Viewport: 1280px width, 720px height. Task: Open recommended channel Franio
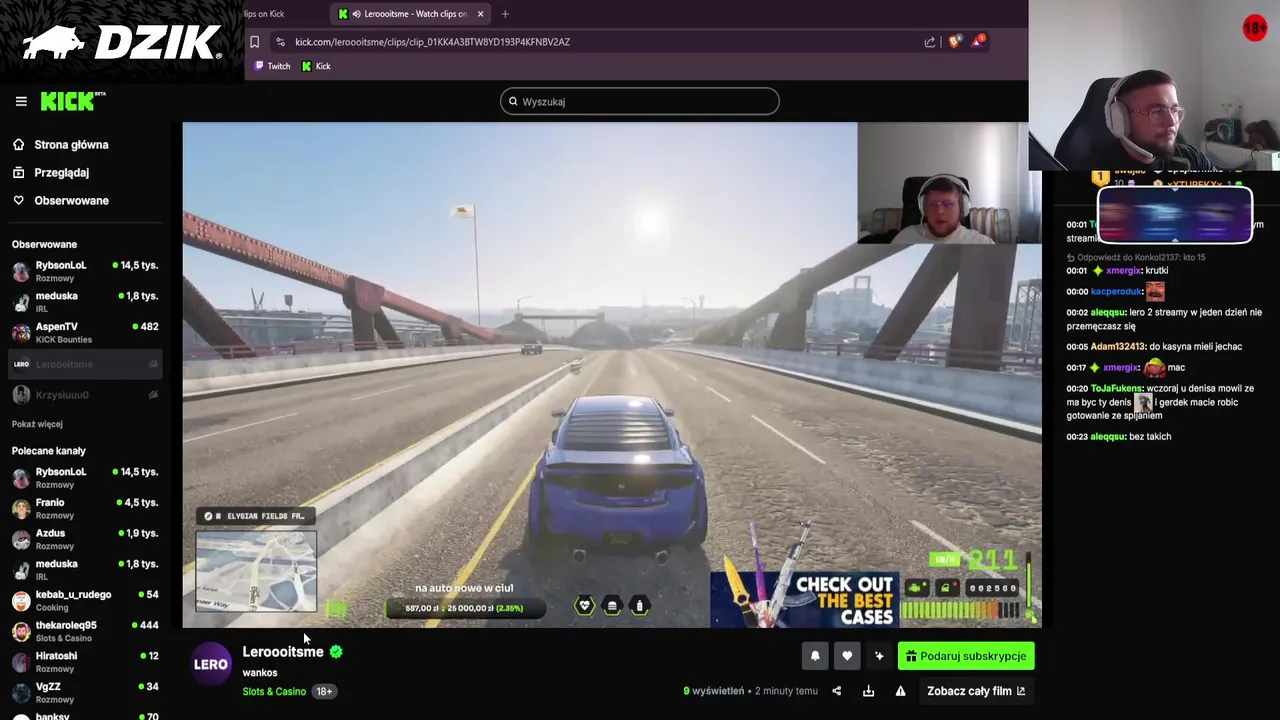(x=85, y=509)
